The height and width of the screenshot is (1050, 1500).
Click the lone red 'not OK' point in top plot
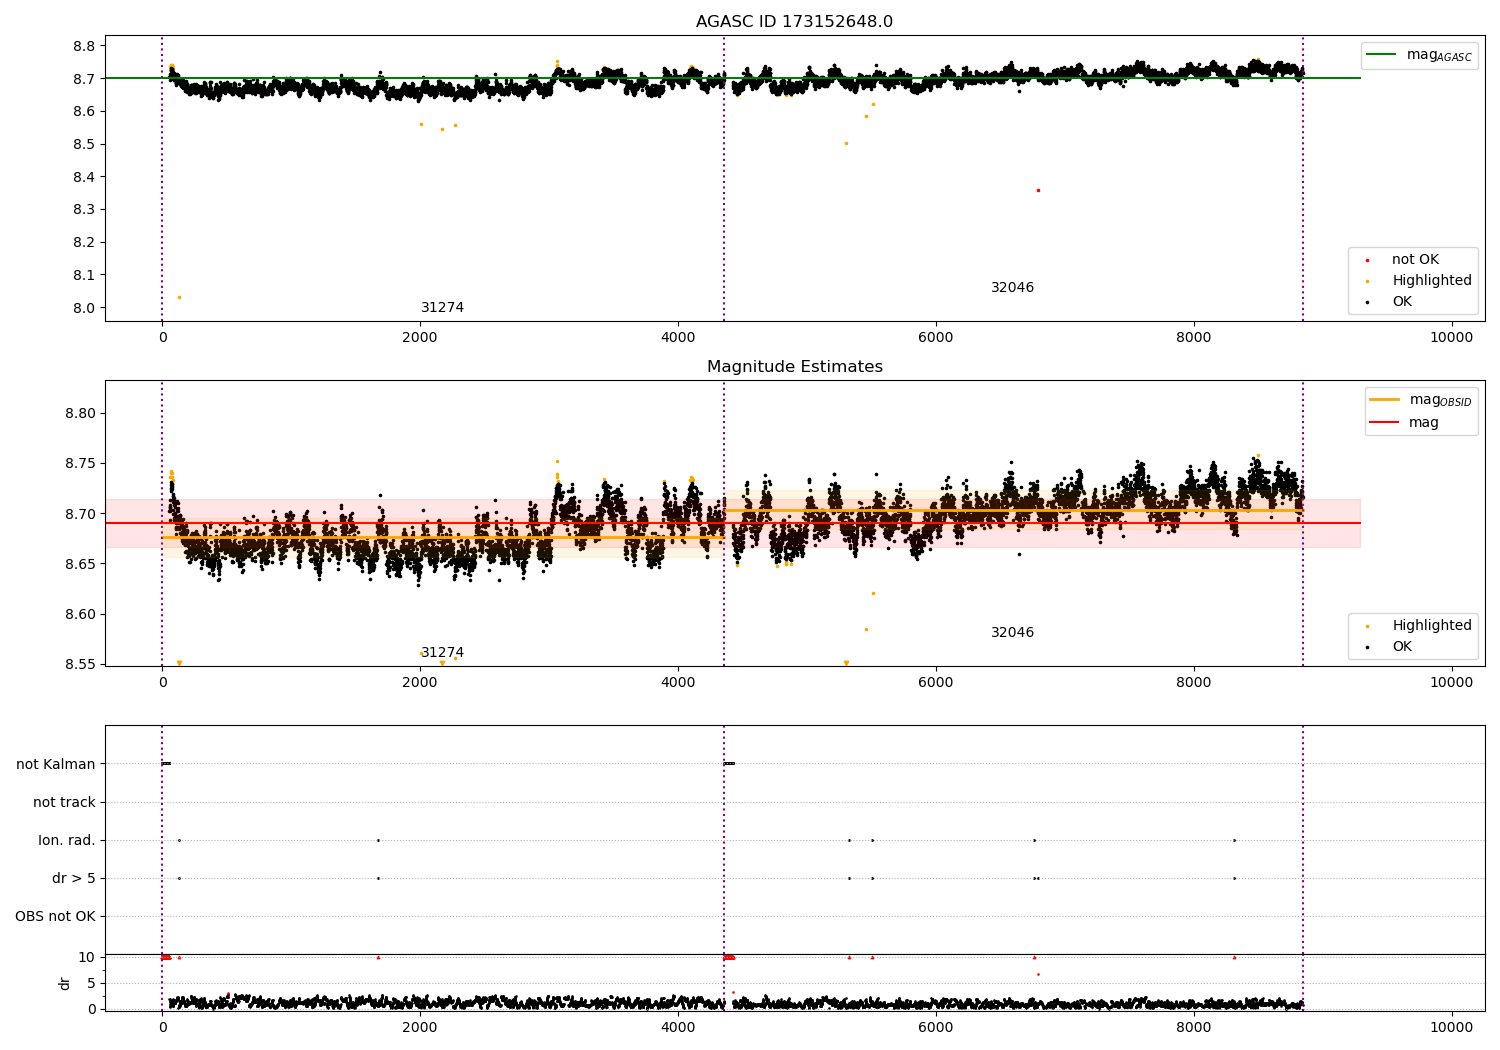pos(1038,190)
